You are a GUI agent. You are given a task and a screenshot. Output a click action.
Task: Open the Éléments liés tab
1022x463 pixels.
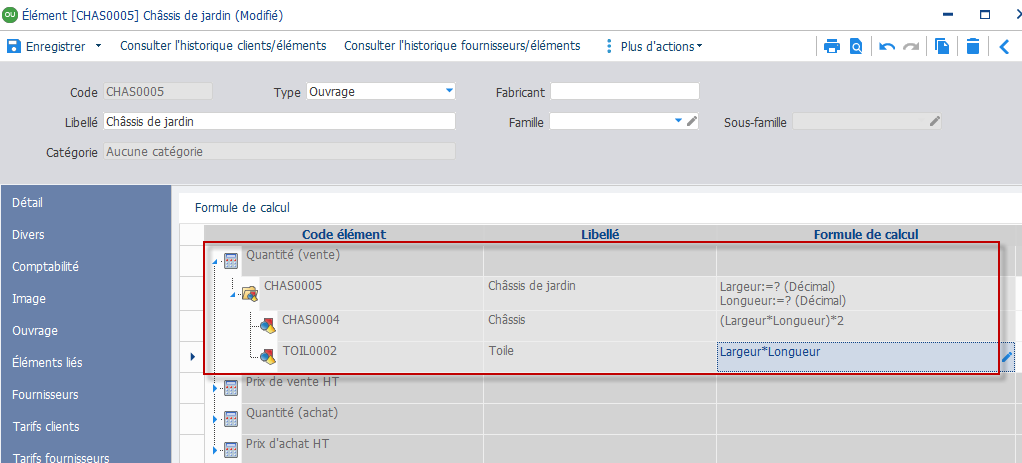pyautogui.click(x=47, y=362)
